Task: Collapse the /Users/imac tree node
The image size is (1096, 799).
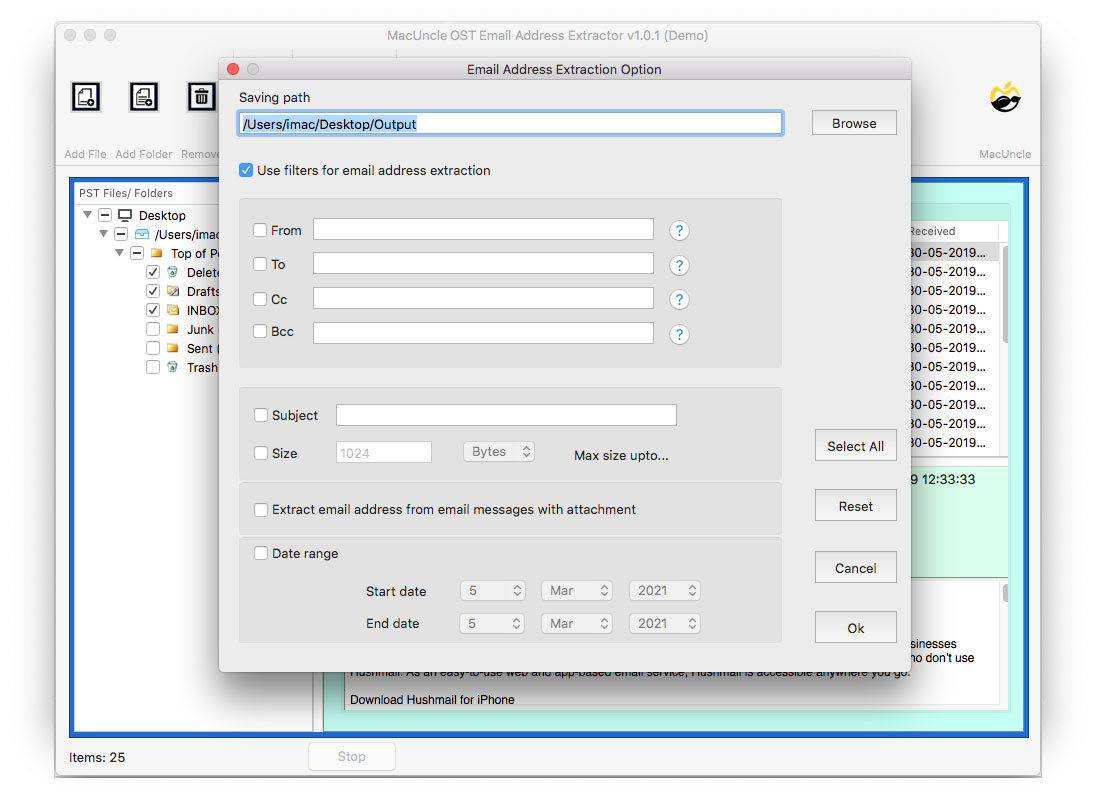Action: pyautogui.click(x=103, y=233)
